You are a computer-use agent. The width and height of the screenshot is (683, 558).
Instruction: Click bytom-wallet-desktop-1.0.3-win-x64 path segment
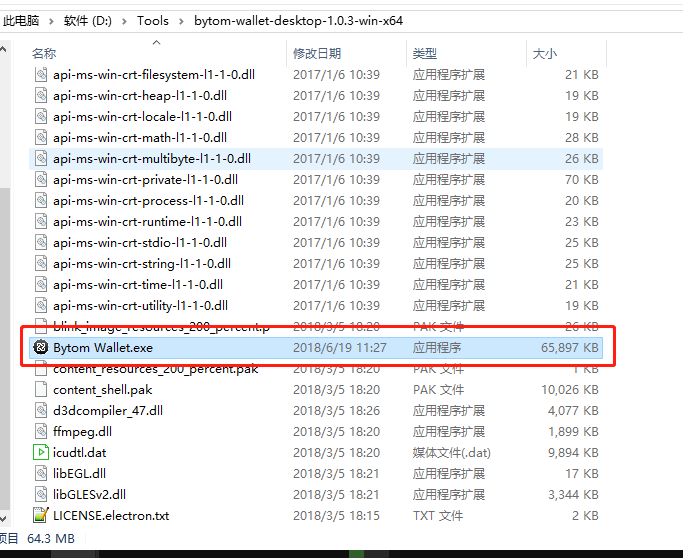point(298,20)
